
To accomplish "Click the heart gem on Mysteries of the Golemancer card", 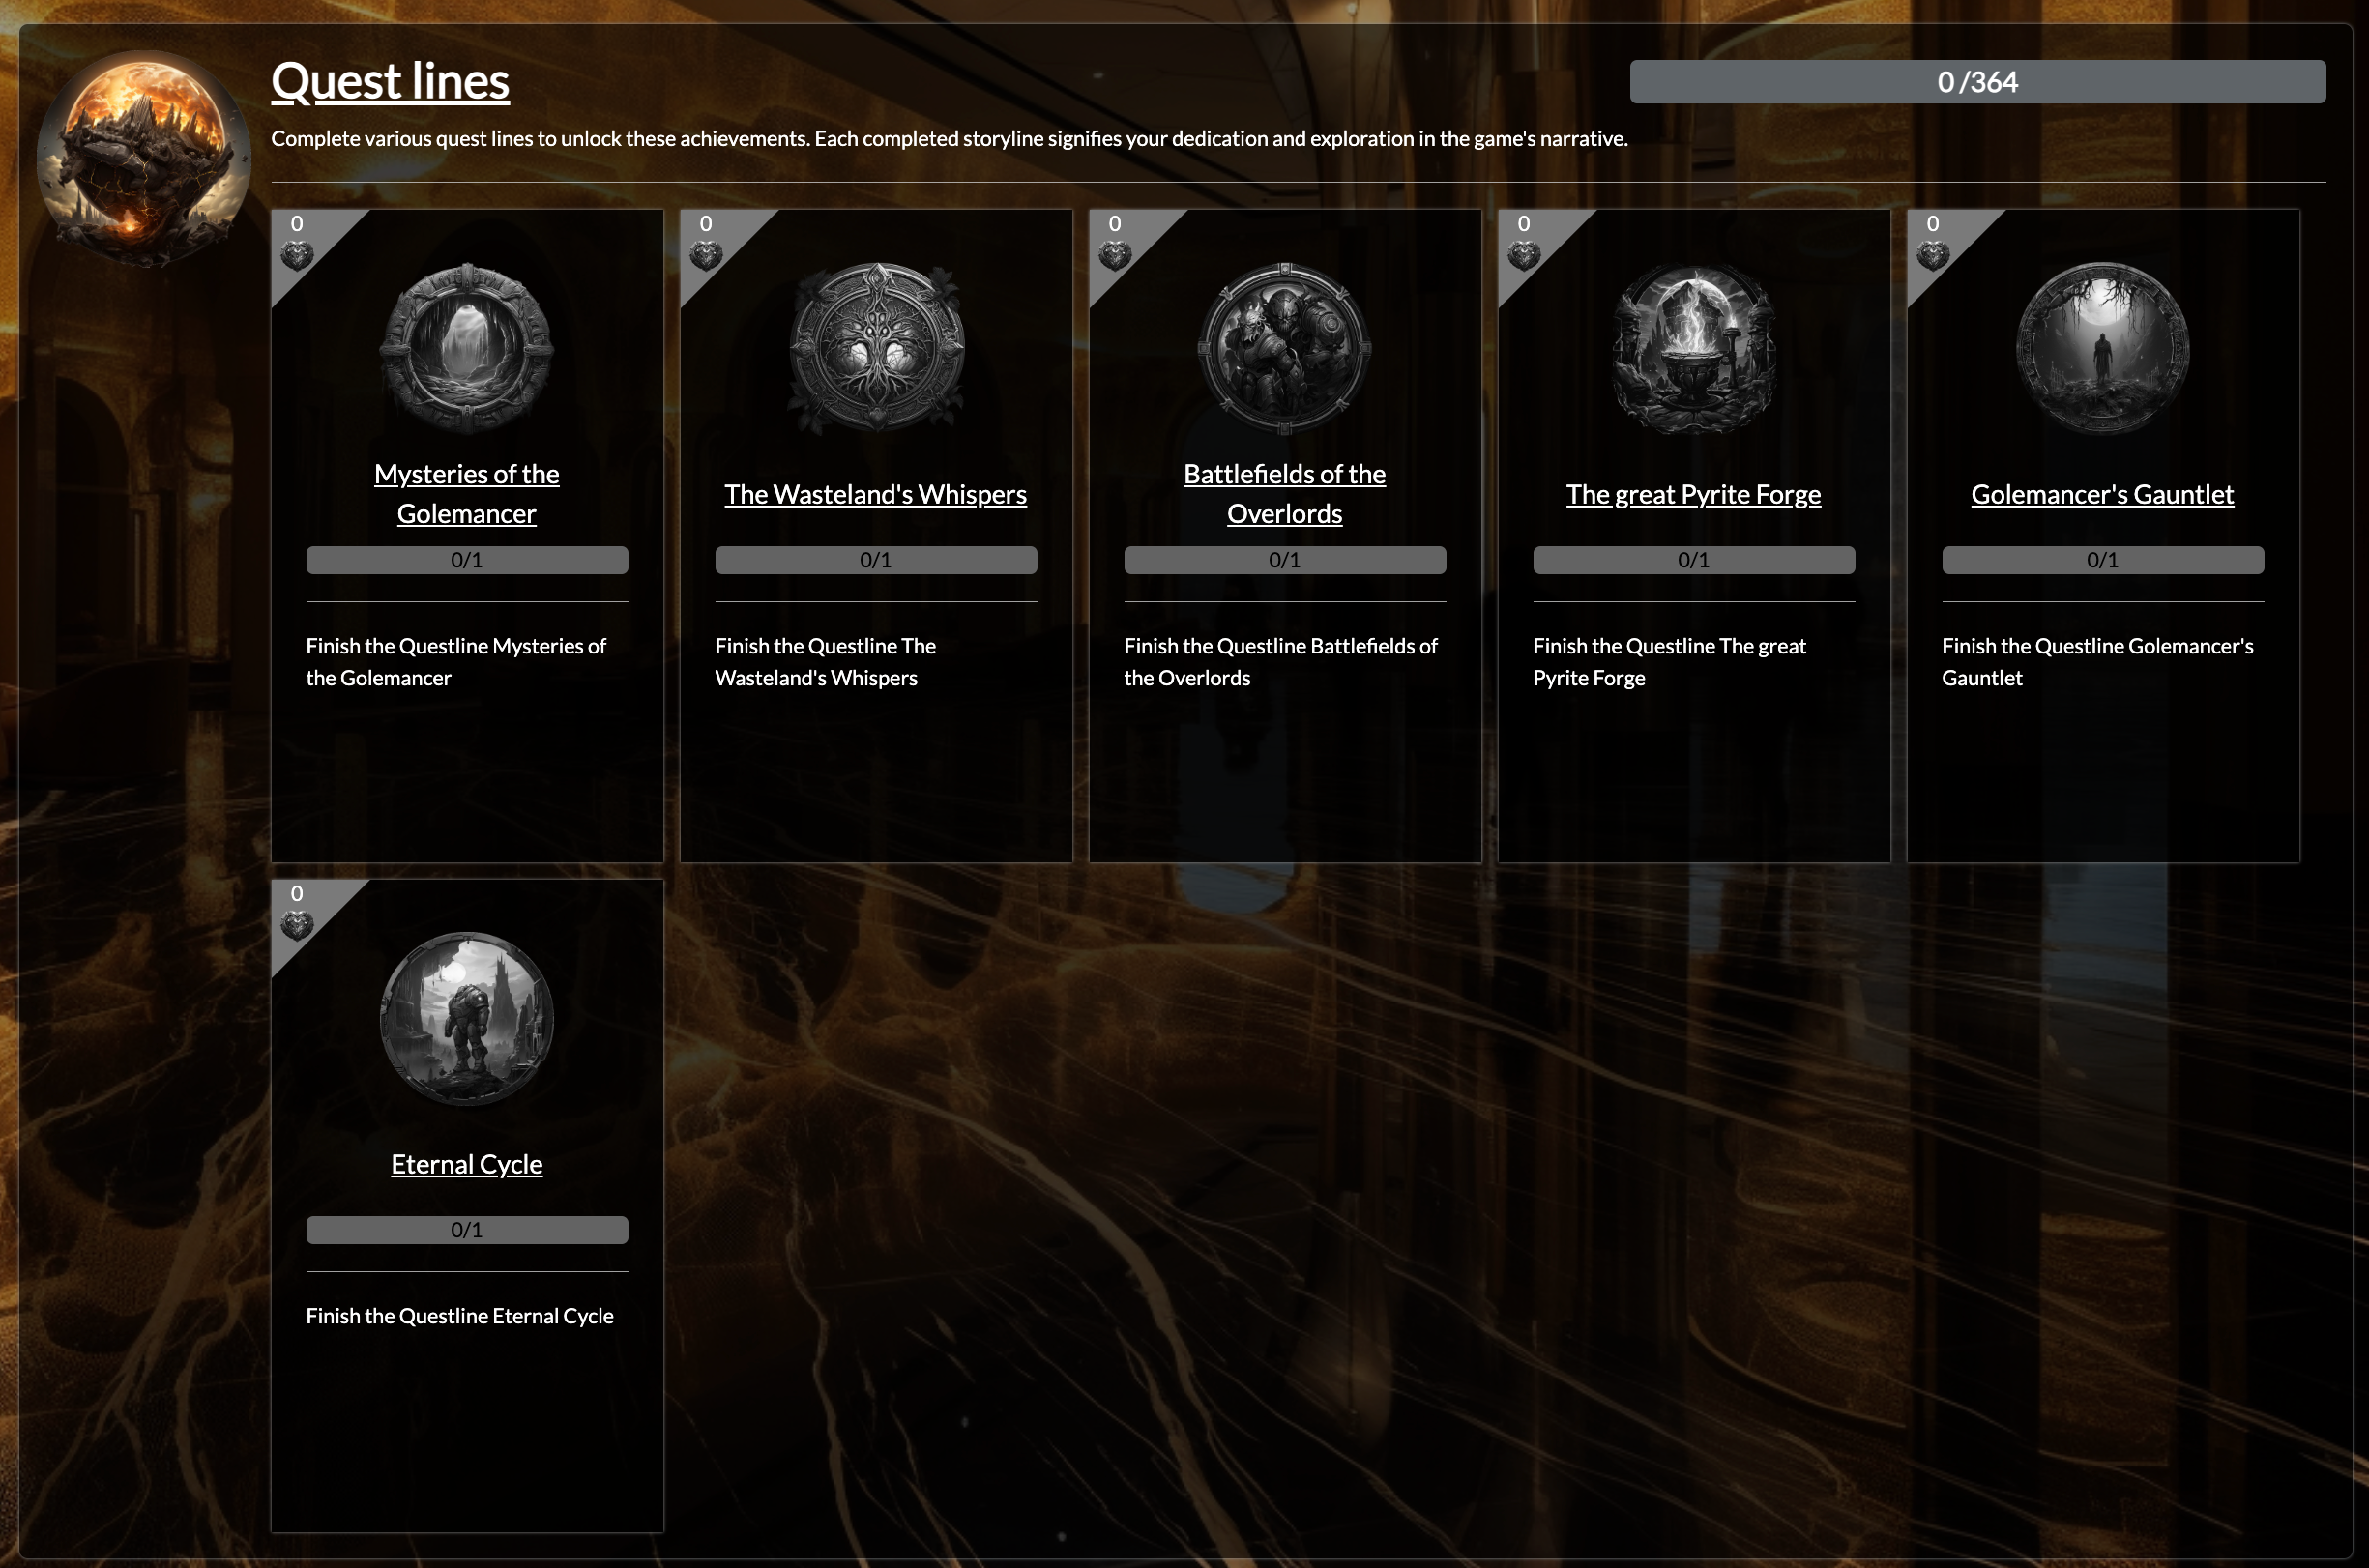I will pyautogui.click(x=297, y=256).
